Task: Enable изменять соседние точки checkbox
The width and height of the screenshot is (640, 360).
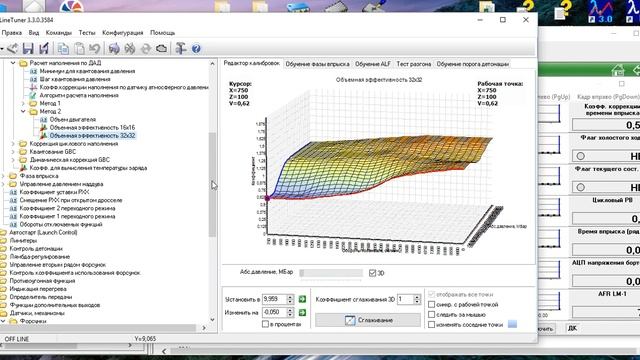Action: click(x=431, y=325)
